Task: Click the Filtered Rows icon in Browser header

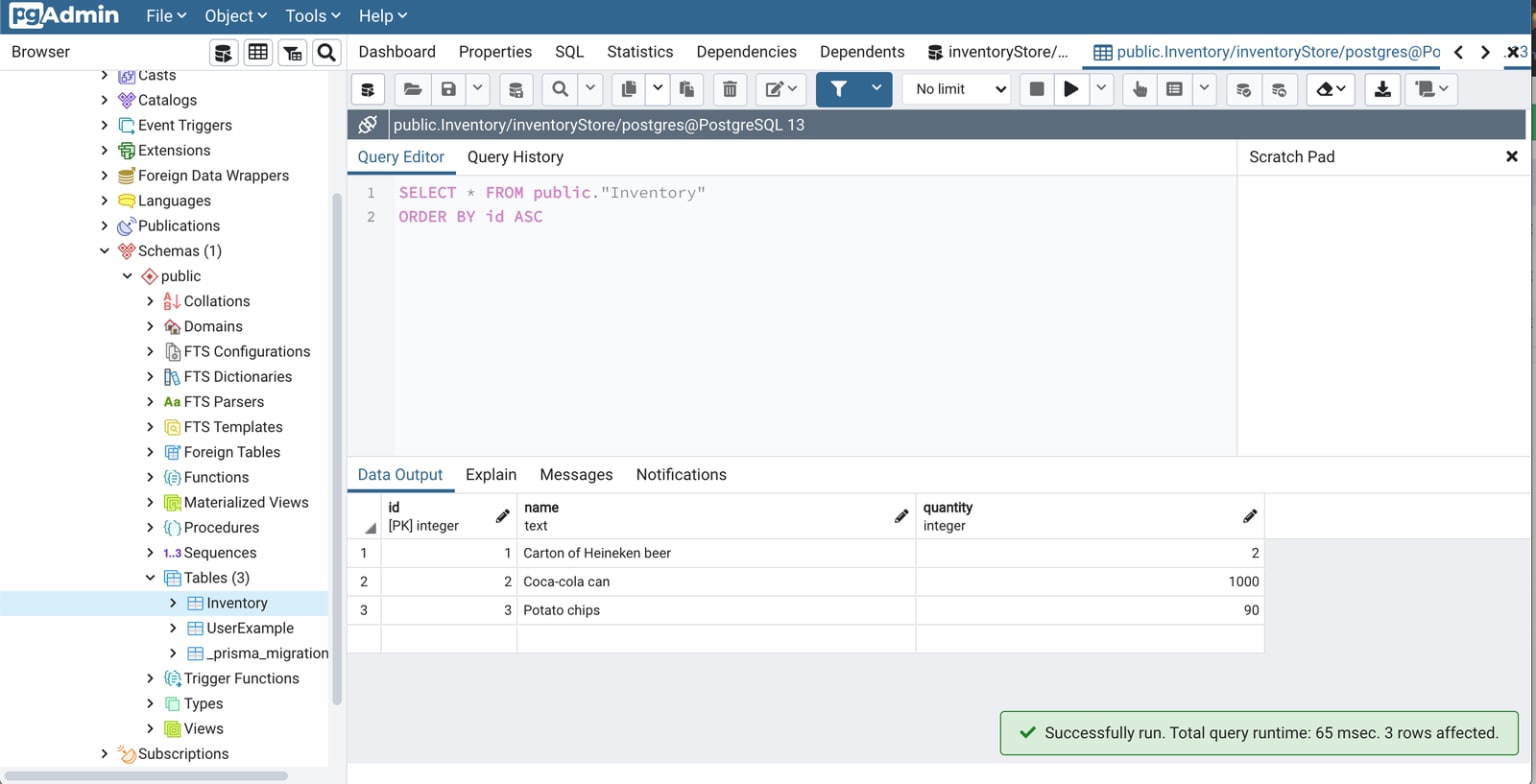Action: pyautogui.click(x=292, y=52)
